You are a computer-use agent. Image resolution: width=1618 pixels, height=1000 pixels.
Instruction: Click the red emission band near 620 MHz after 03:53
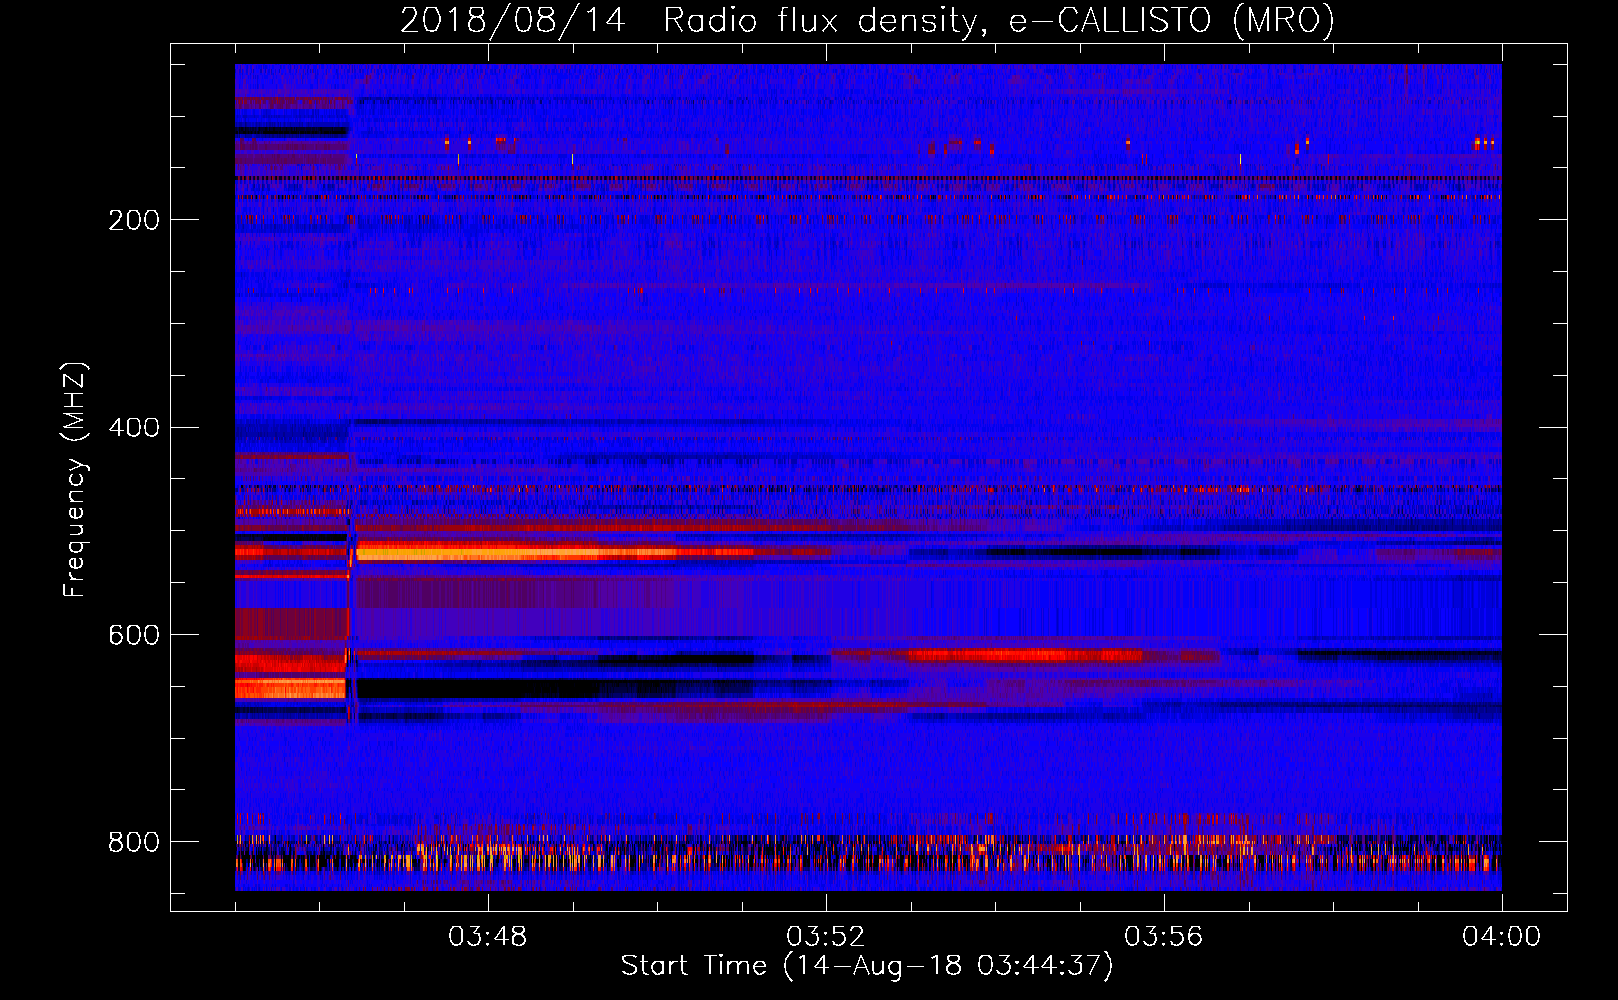[1025, 656]
